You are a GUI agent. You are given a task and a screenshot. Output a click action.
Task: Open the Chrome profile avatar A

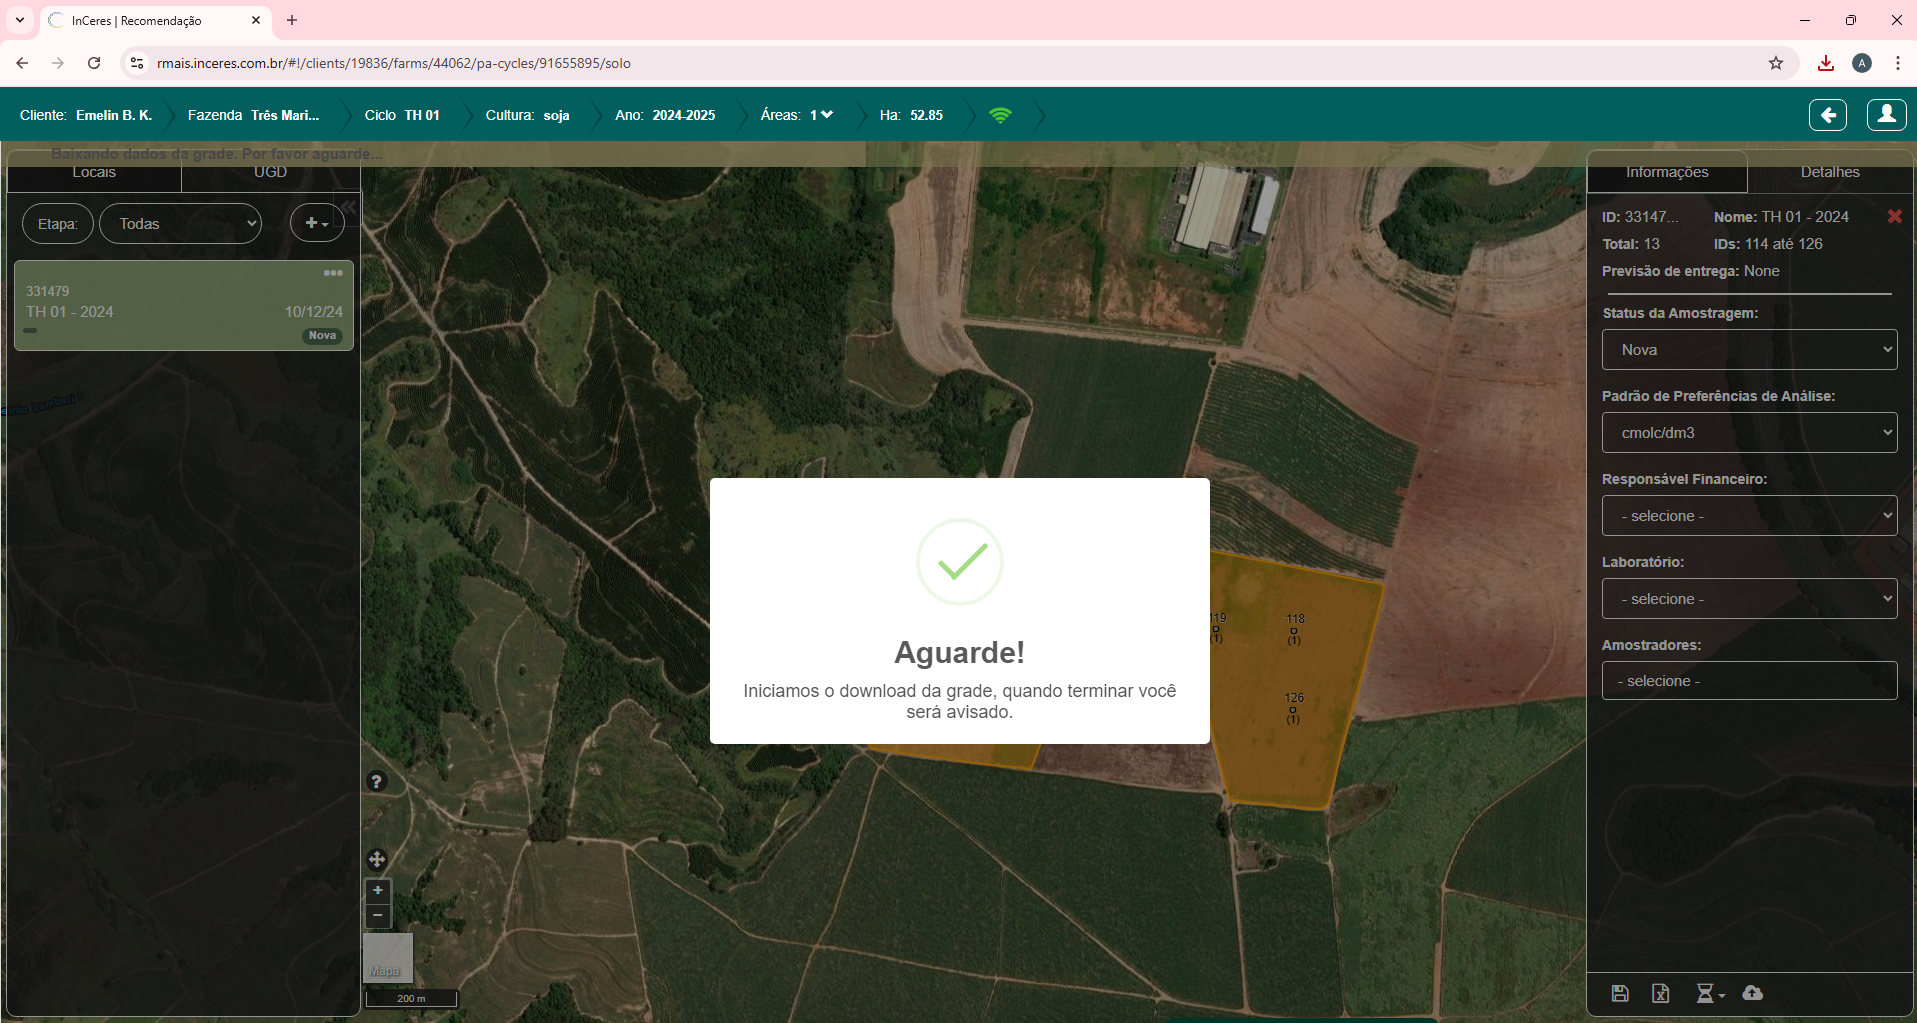click(1862, 63)
